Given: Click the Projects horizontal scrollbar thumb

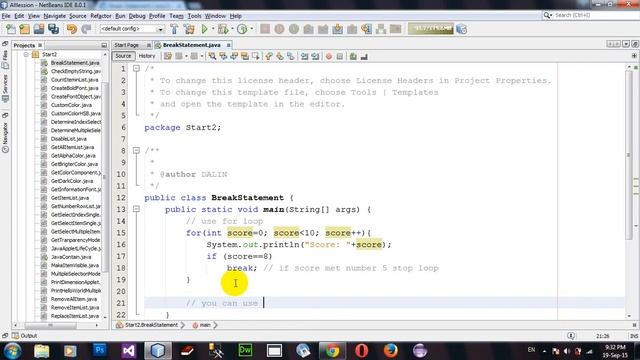Looking at the screenshot, I should click(50, 325).
